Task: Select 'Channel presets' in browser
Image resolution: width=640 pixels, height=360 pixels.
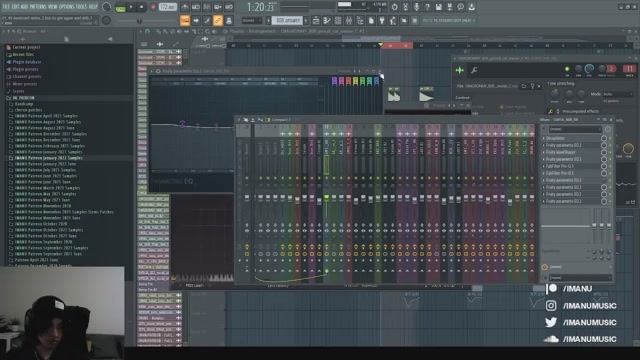Action: (27, 76)
